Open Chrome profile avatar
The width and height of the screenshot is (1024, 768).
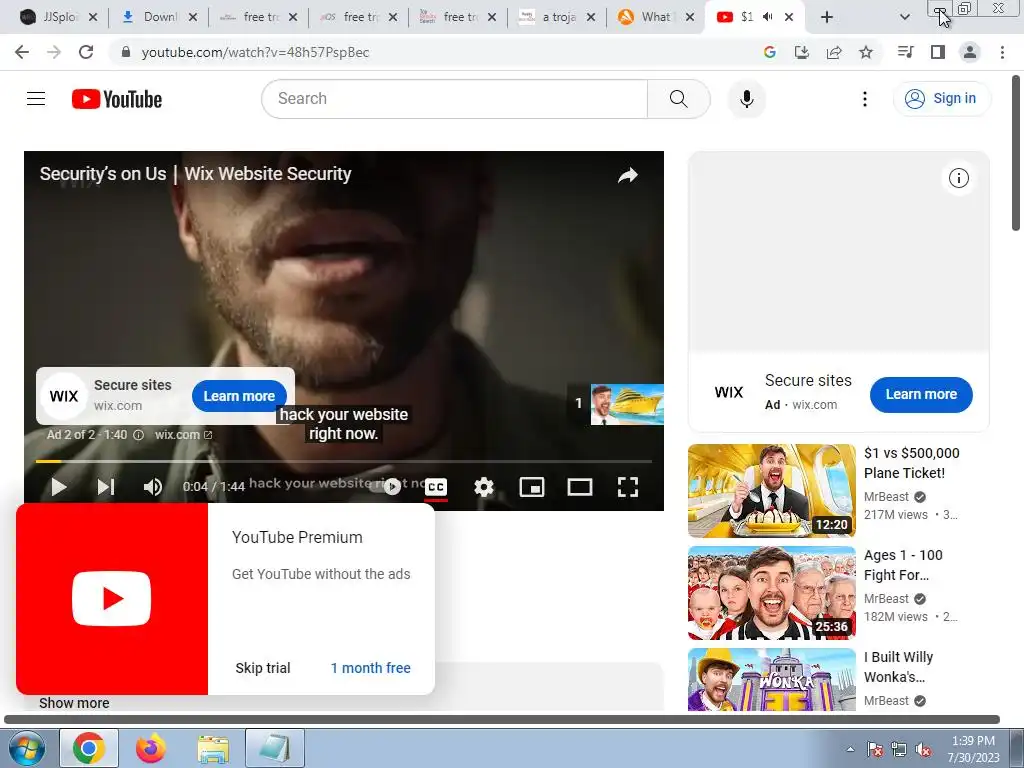[x=970, y=52]
